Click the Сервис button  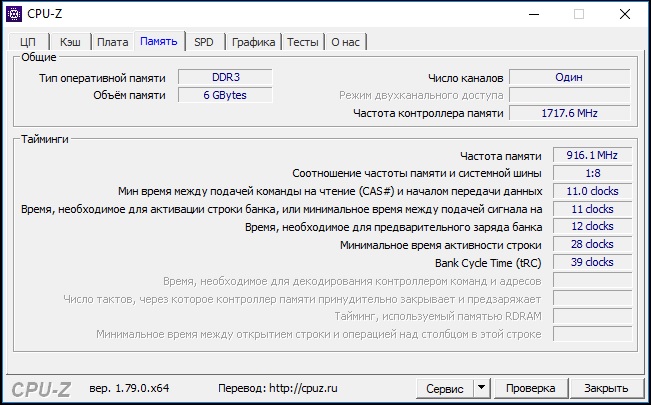click(x=445, y=389)
